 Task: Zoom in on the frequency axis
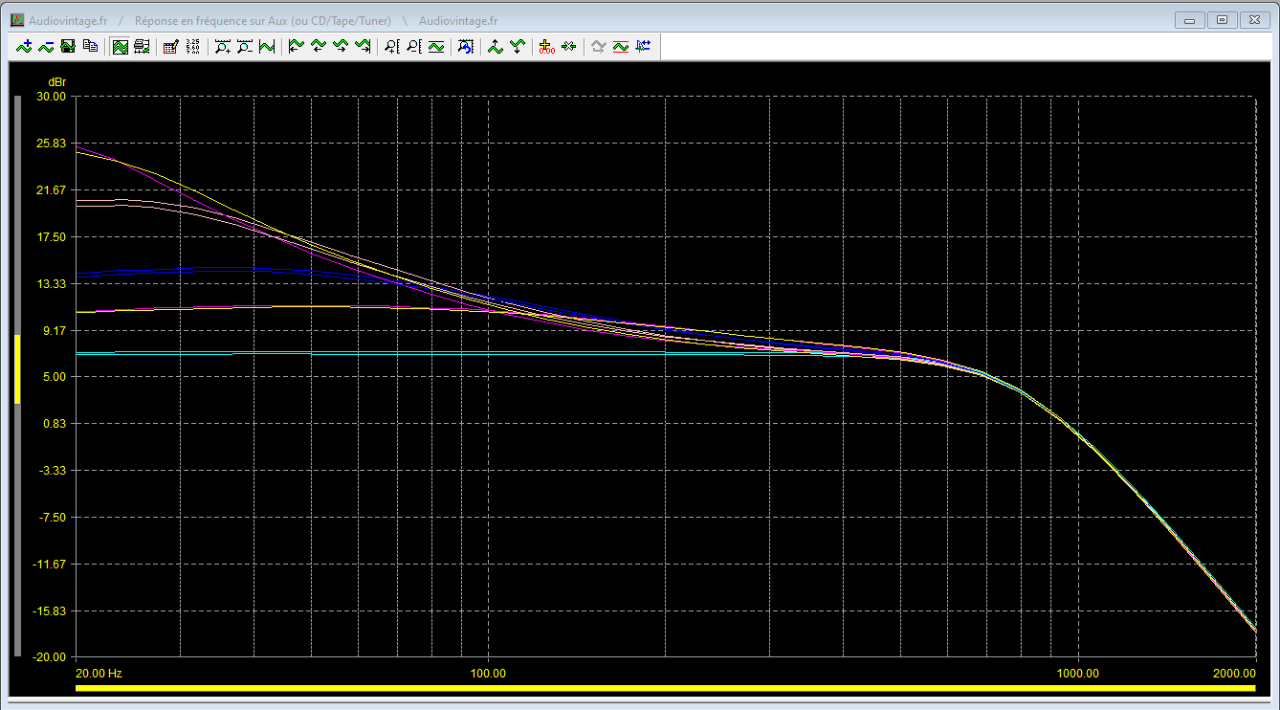click(x=222, y=46)
